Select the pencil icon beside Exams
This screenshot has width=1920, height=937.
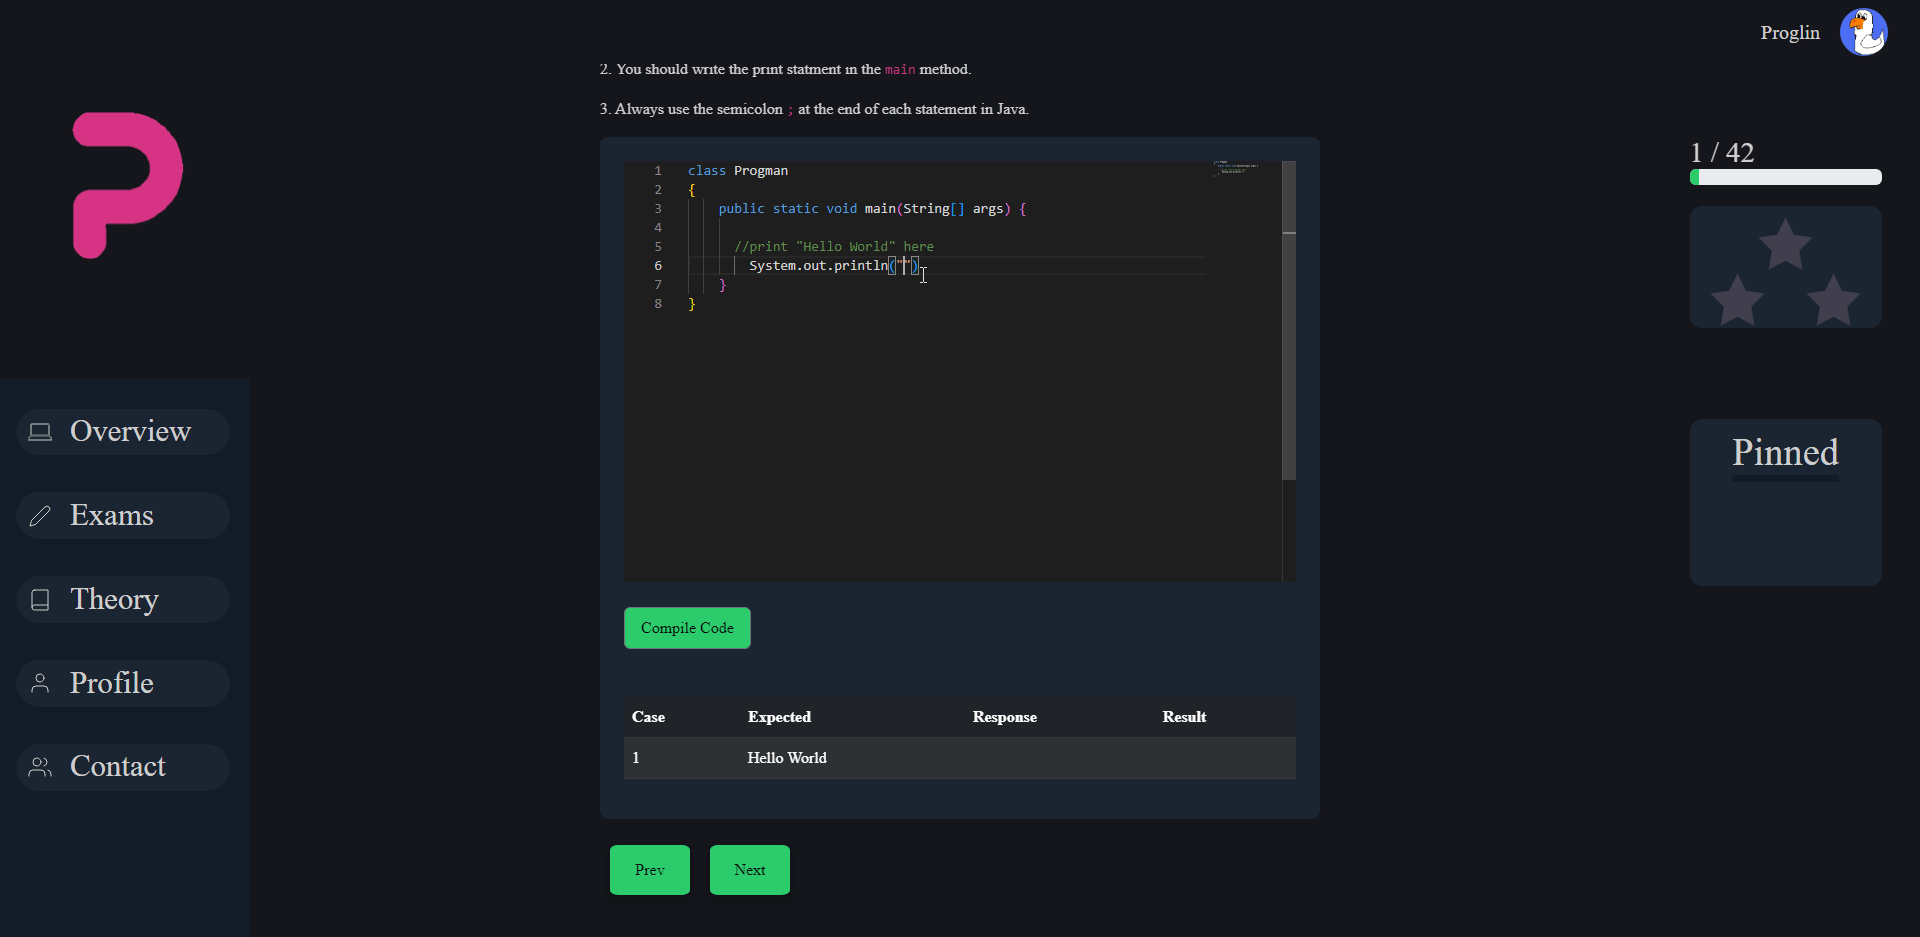click(40, 516)
